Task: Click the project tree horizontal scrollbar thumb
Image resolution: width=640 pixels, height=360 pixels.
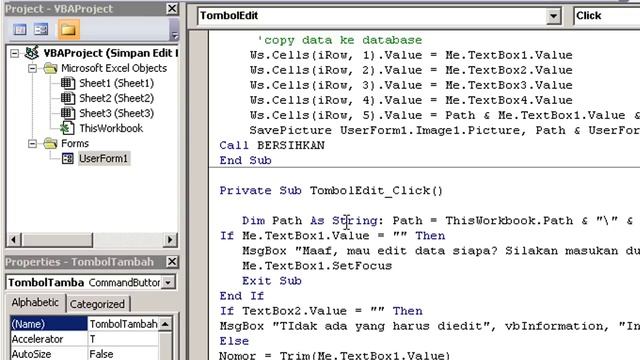Action: (x=57, y=240)
